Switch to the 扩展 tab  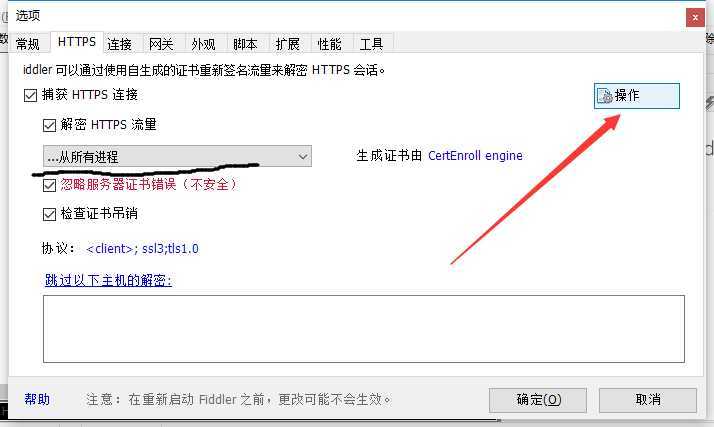pos(287,44)
